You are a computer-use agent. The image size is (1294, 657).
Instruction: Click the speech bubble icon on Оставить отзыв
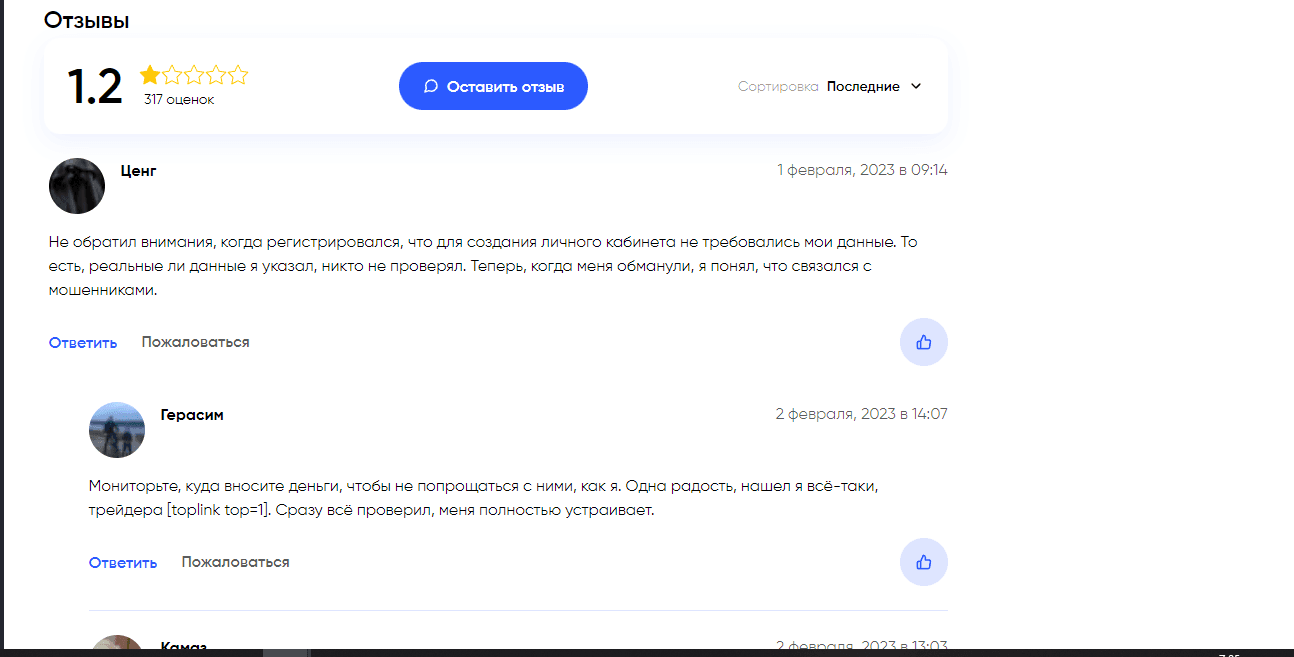[430, 85]
